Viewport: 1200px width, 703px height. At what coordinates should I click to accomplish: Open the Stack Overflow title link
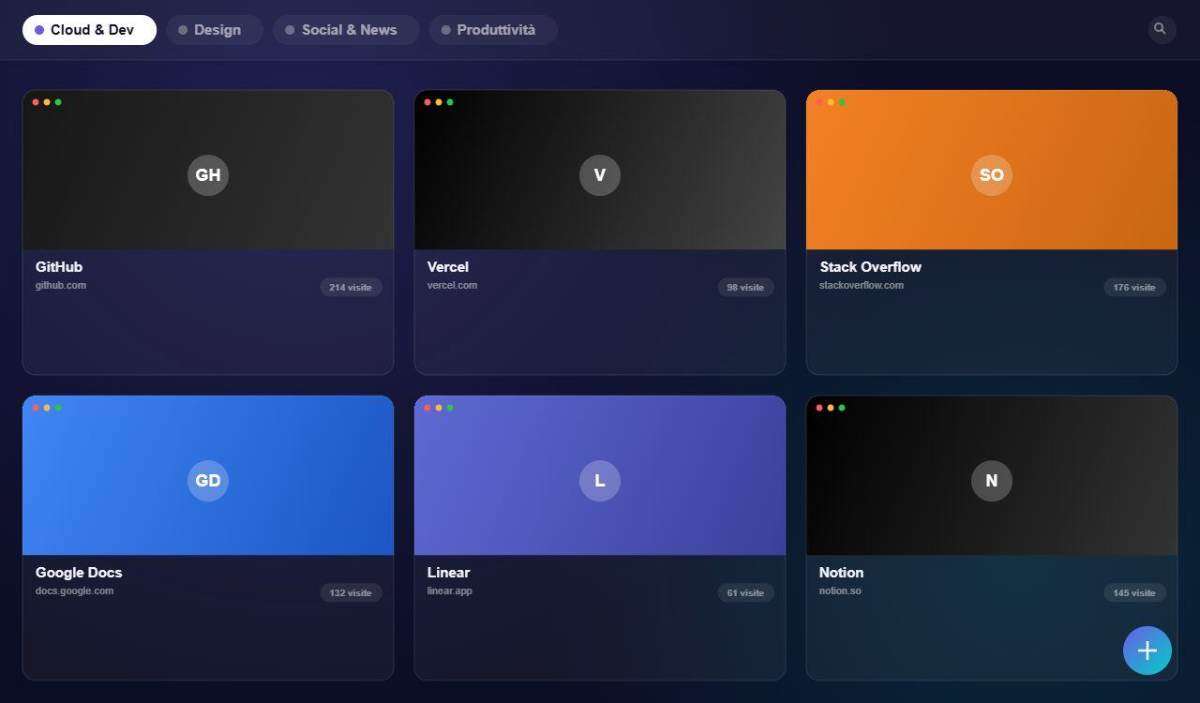pyautogui.click(x=870, y=267)
